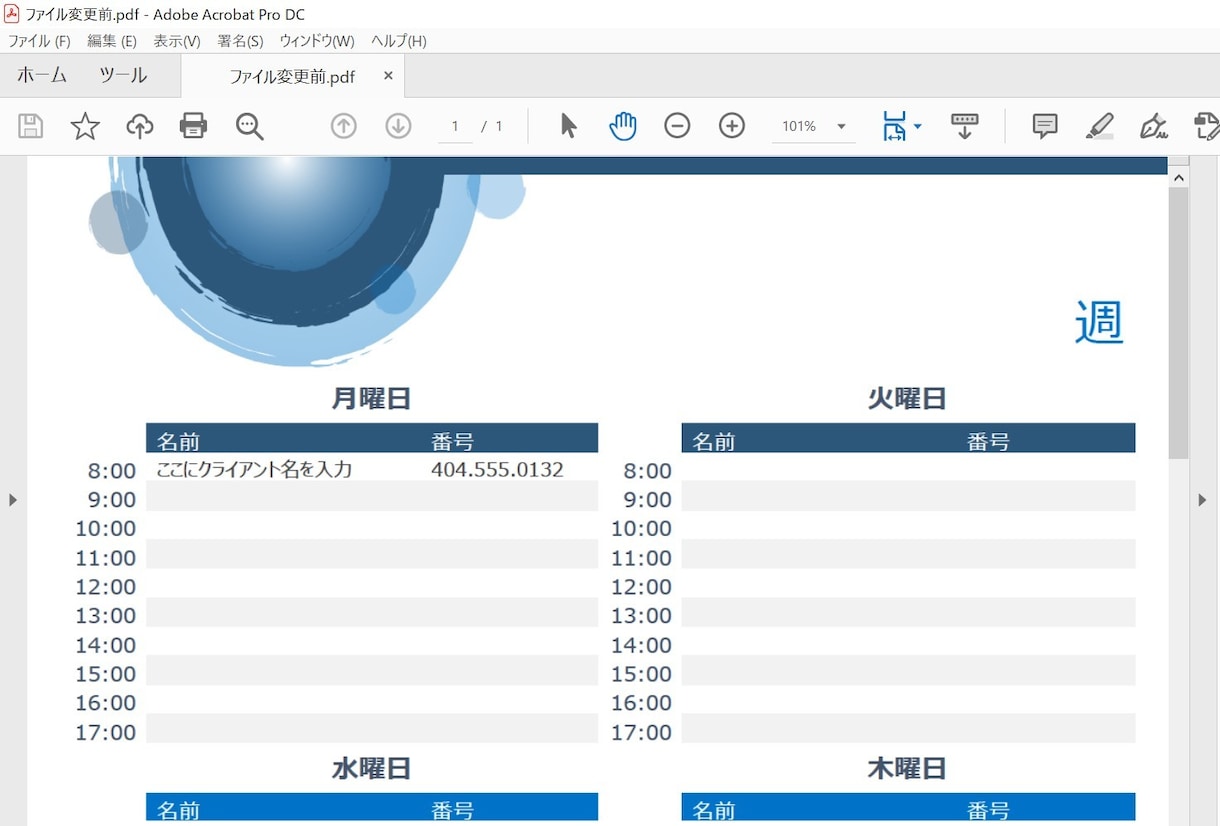Click the 101% zoom value field
This screenshot has width=1220, height=826.
799,126
